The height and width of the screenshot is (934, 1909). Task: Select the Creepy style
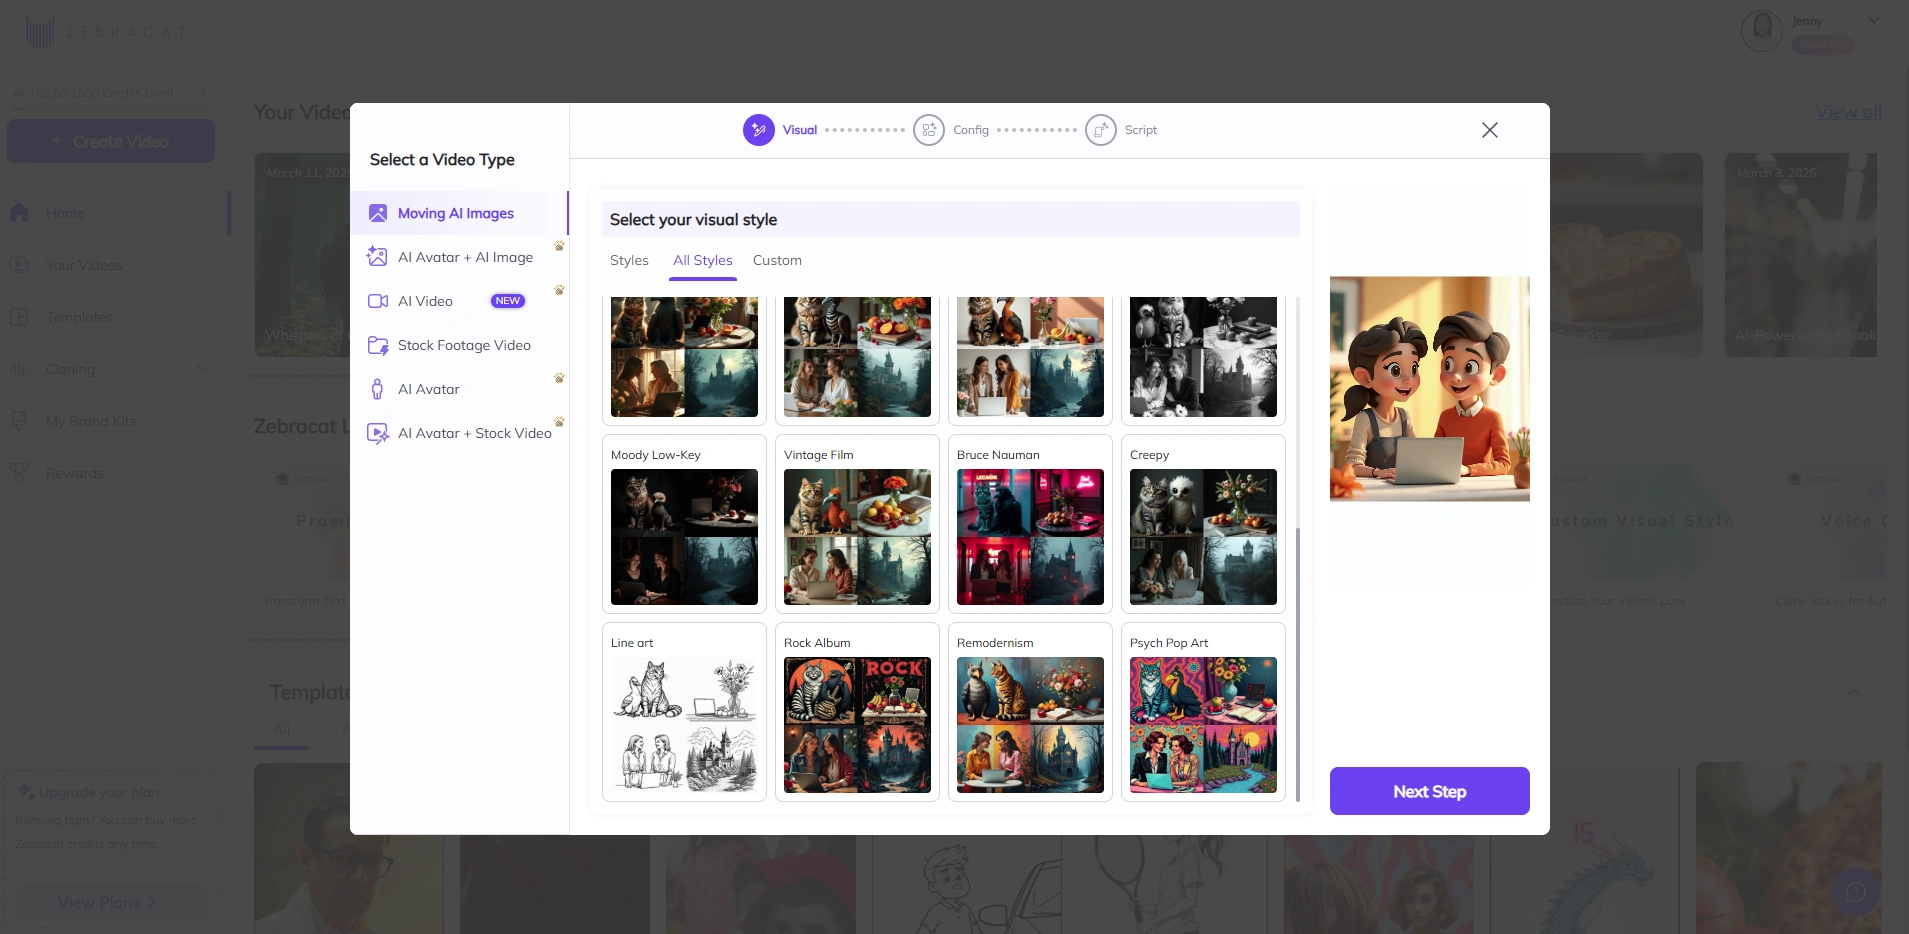(1203, 523)
